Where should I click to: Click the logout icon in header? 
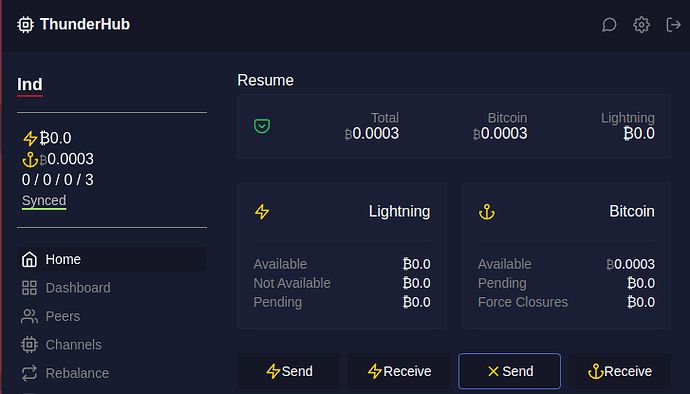pos(673,25)
